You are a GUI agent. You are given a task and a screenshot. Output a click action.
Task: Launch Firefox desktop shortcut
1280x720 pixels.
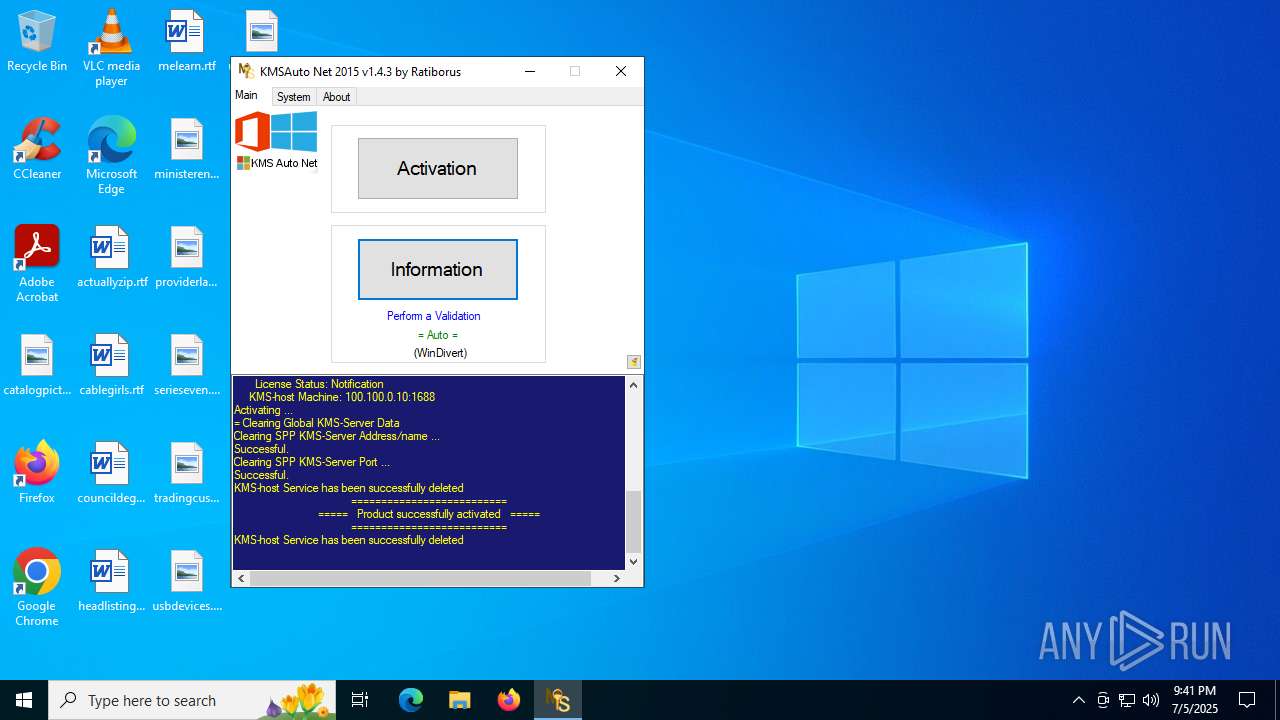coord(37,472)
